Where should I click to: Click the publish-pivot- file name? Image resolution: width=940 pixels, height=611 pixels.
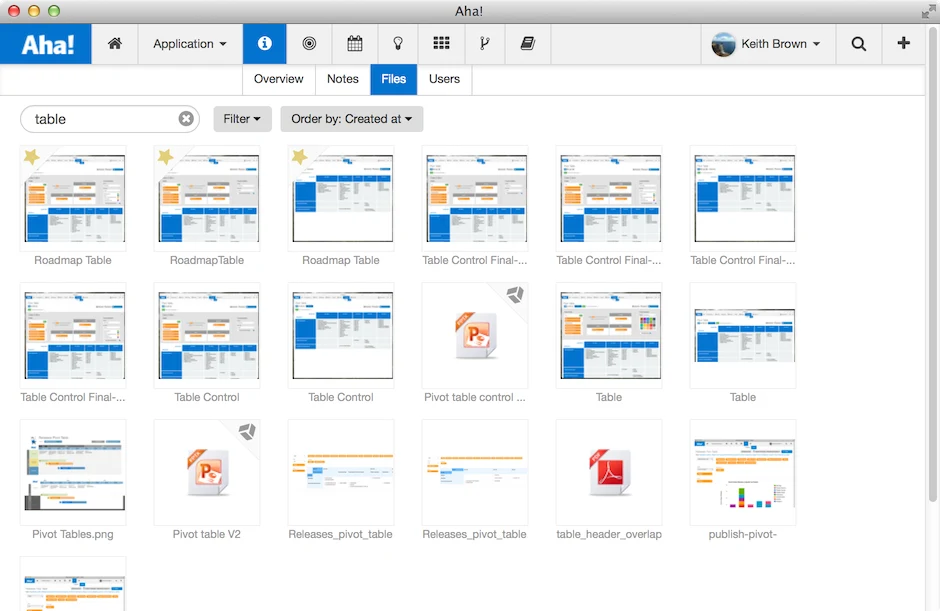[743, 534]
